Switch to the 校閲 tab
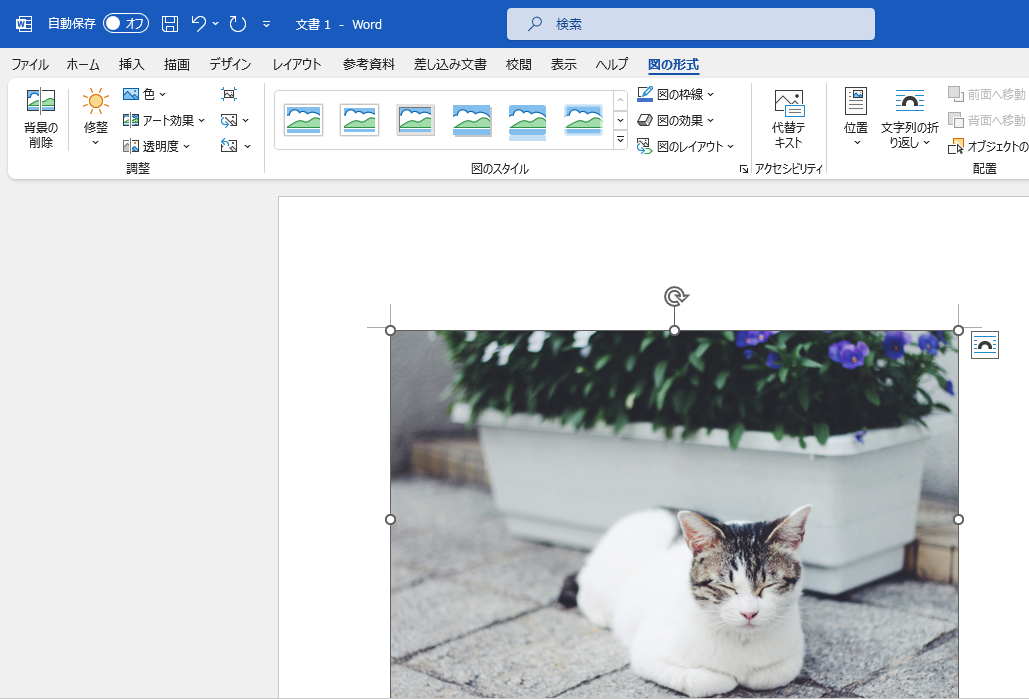This screenshot has width=1029, height=699. [x=518, y=64]
